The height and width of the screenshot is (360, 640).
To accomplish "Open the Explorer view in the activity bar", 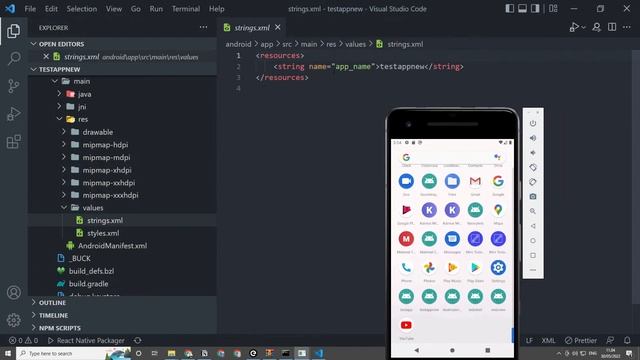I will pyautogui.click(x=13, y=31).
